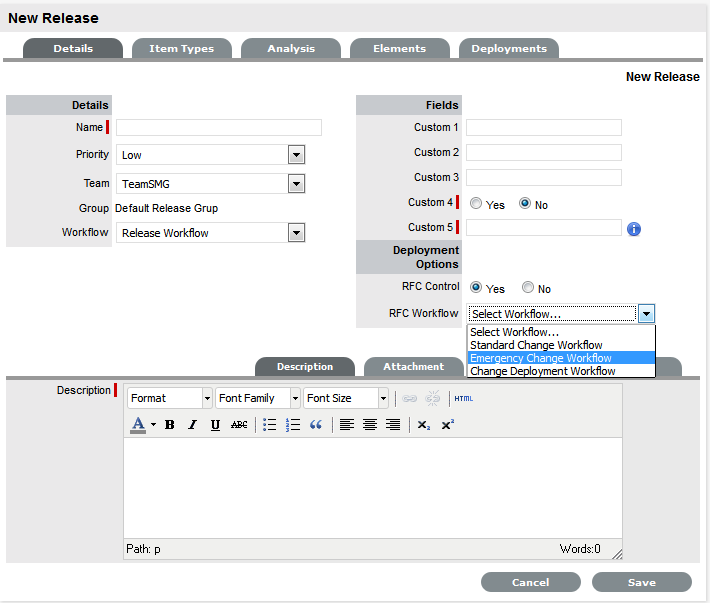This screenshot has height=603, width=710.
Task: Align text center
Action: point(370,425)
